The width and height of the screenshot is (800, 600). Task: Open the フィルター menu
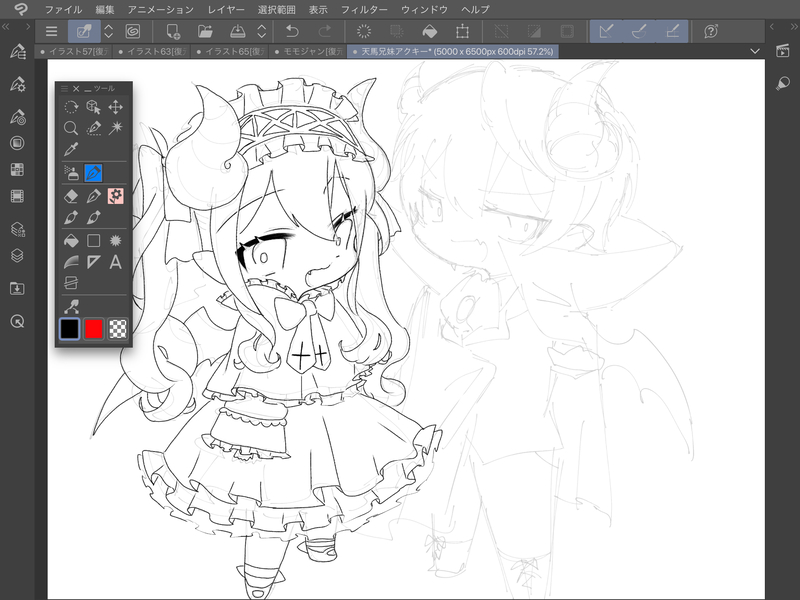[364, 9]
